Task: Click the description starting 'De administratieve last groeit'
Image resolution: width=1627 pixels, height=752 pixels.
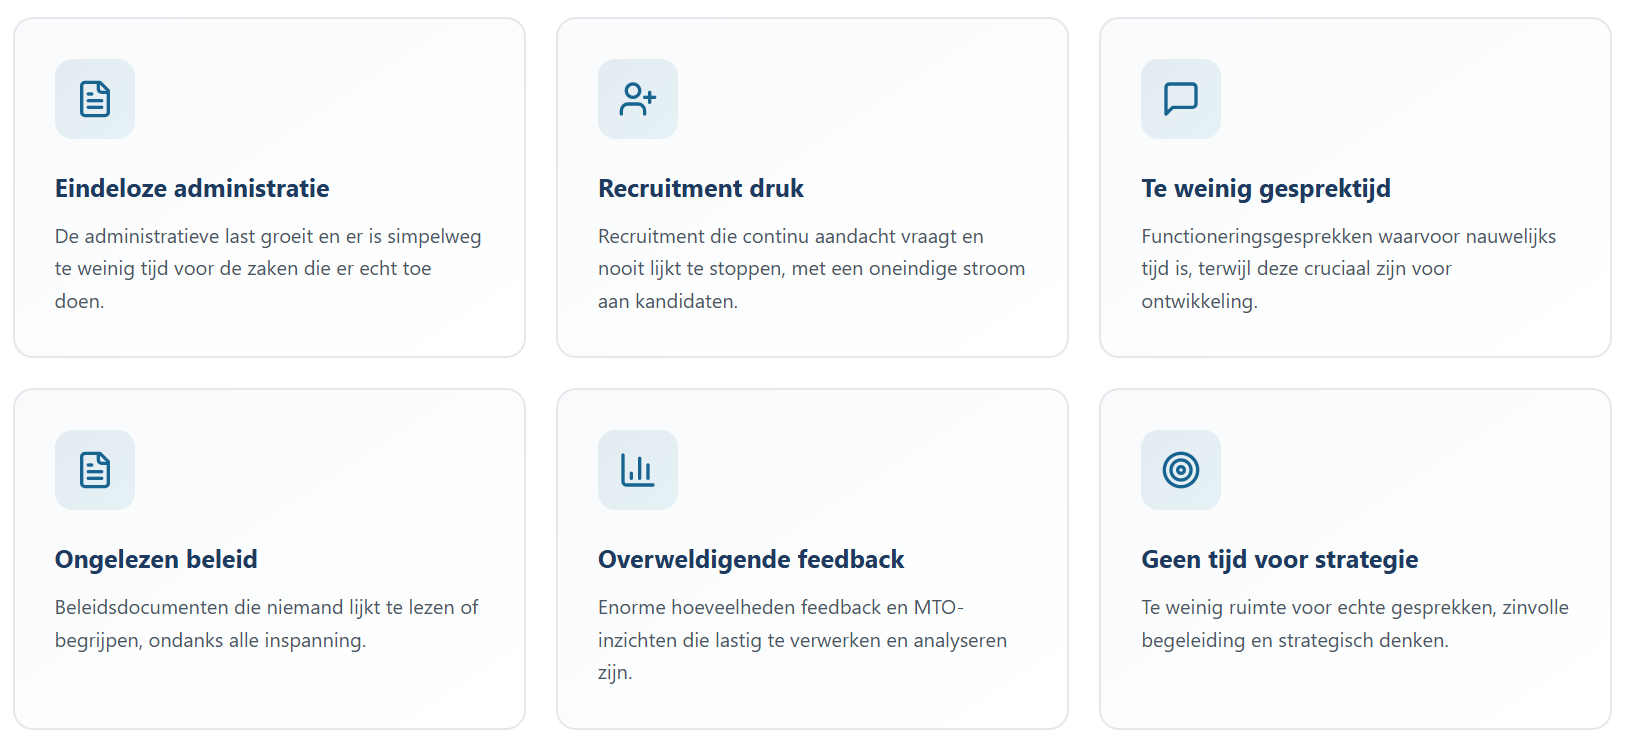Action: tap(268, 269)
